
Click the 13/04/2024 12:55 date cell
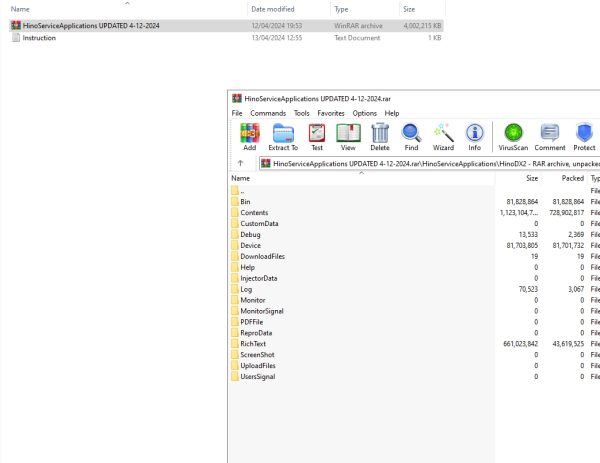point(277,38)
